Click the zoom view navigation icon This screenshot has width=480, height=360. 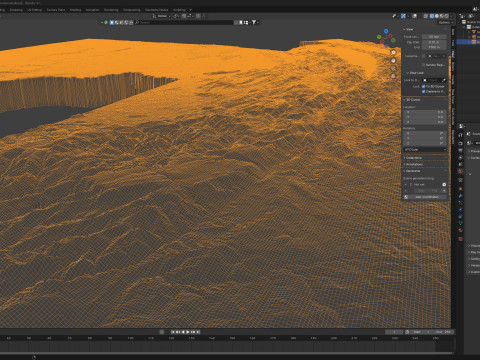(393, 52)
